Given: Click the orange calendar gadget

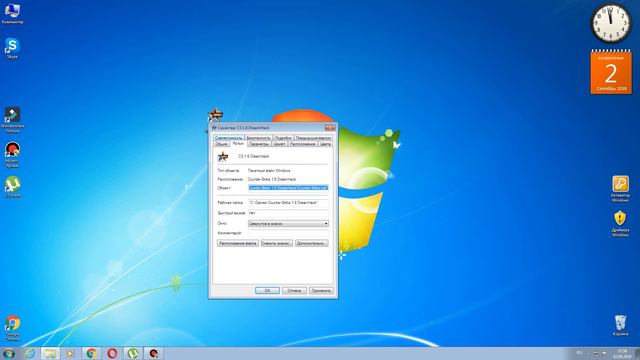Looking at the screenshot, I should 611,72.
